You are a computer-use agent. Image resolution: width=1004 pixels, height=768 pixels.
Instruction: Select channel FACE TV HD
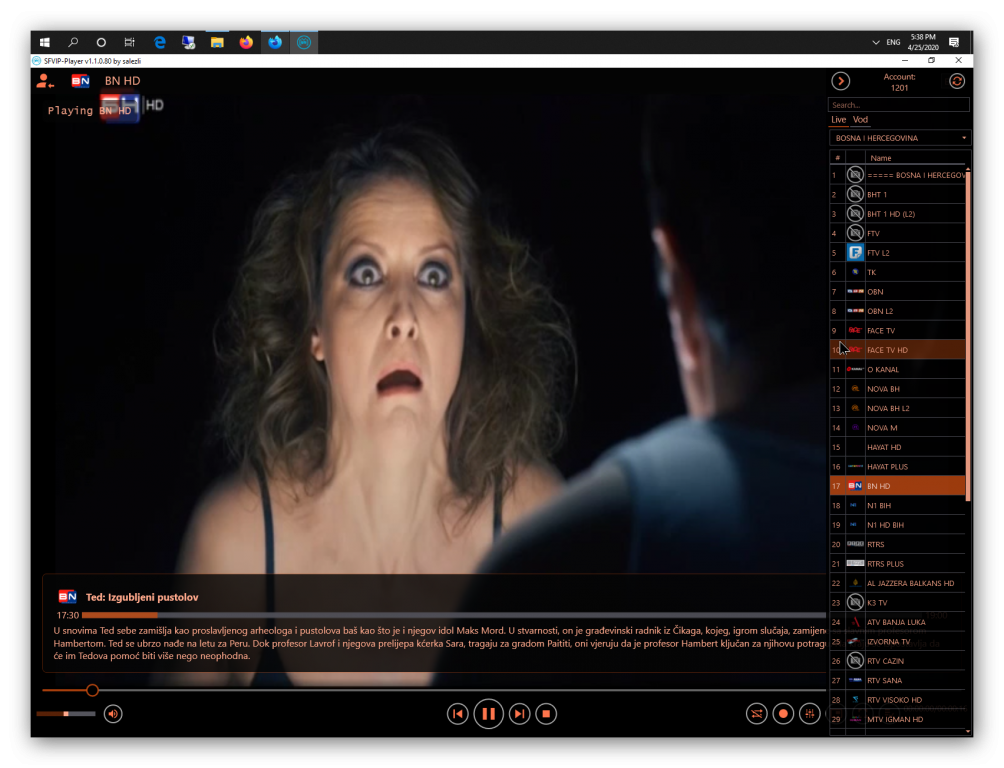[x=897, y=350]
